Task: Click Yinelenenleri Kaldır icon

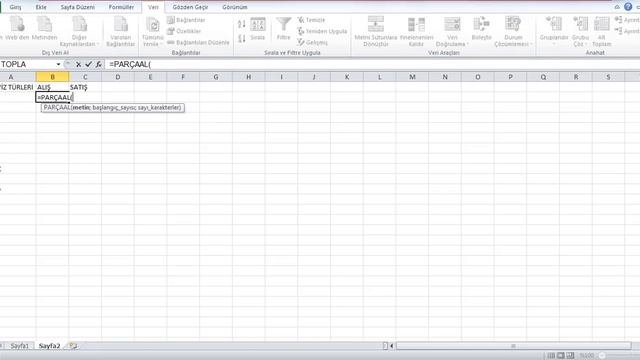Action: coord(416,31)
